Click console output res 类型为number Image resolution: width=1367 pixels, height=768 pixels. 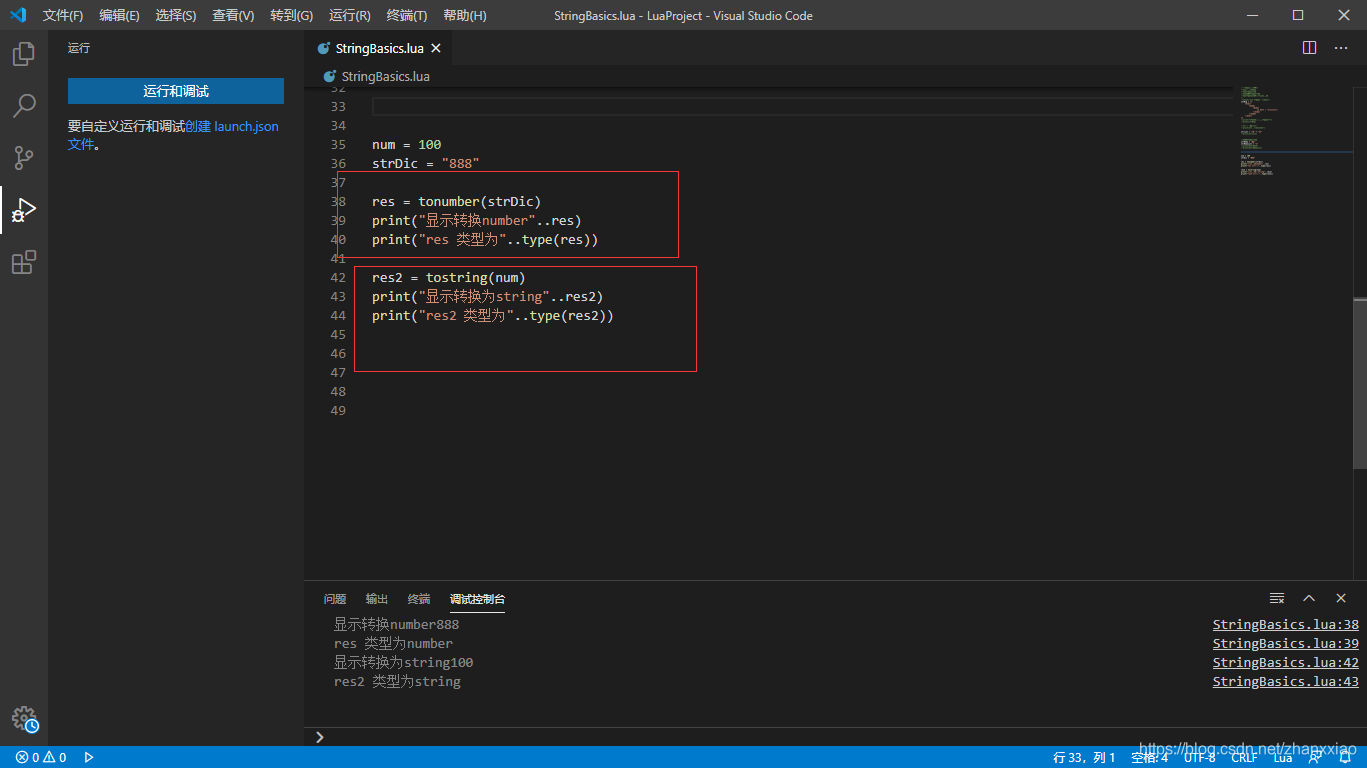pyautogui.click(x=393, y=644)
